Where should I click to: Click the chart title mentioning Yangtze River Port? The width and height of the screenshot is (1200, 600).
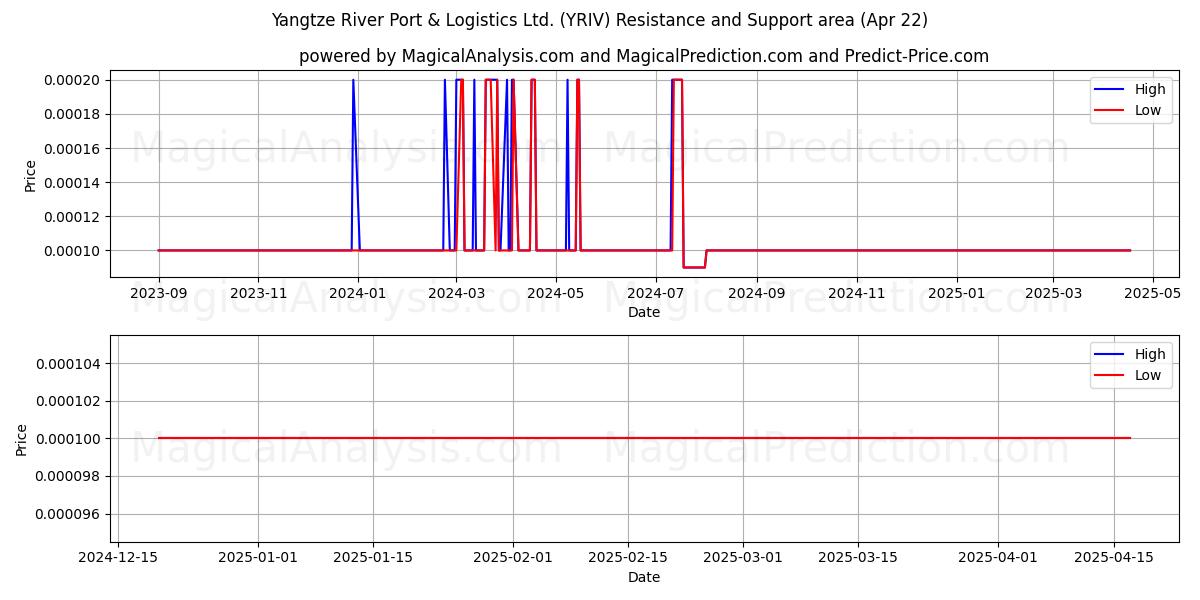599,20
